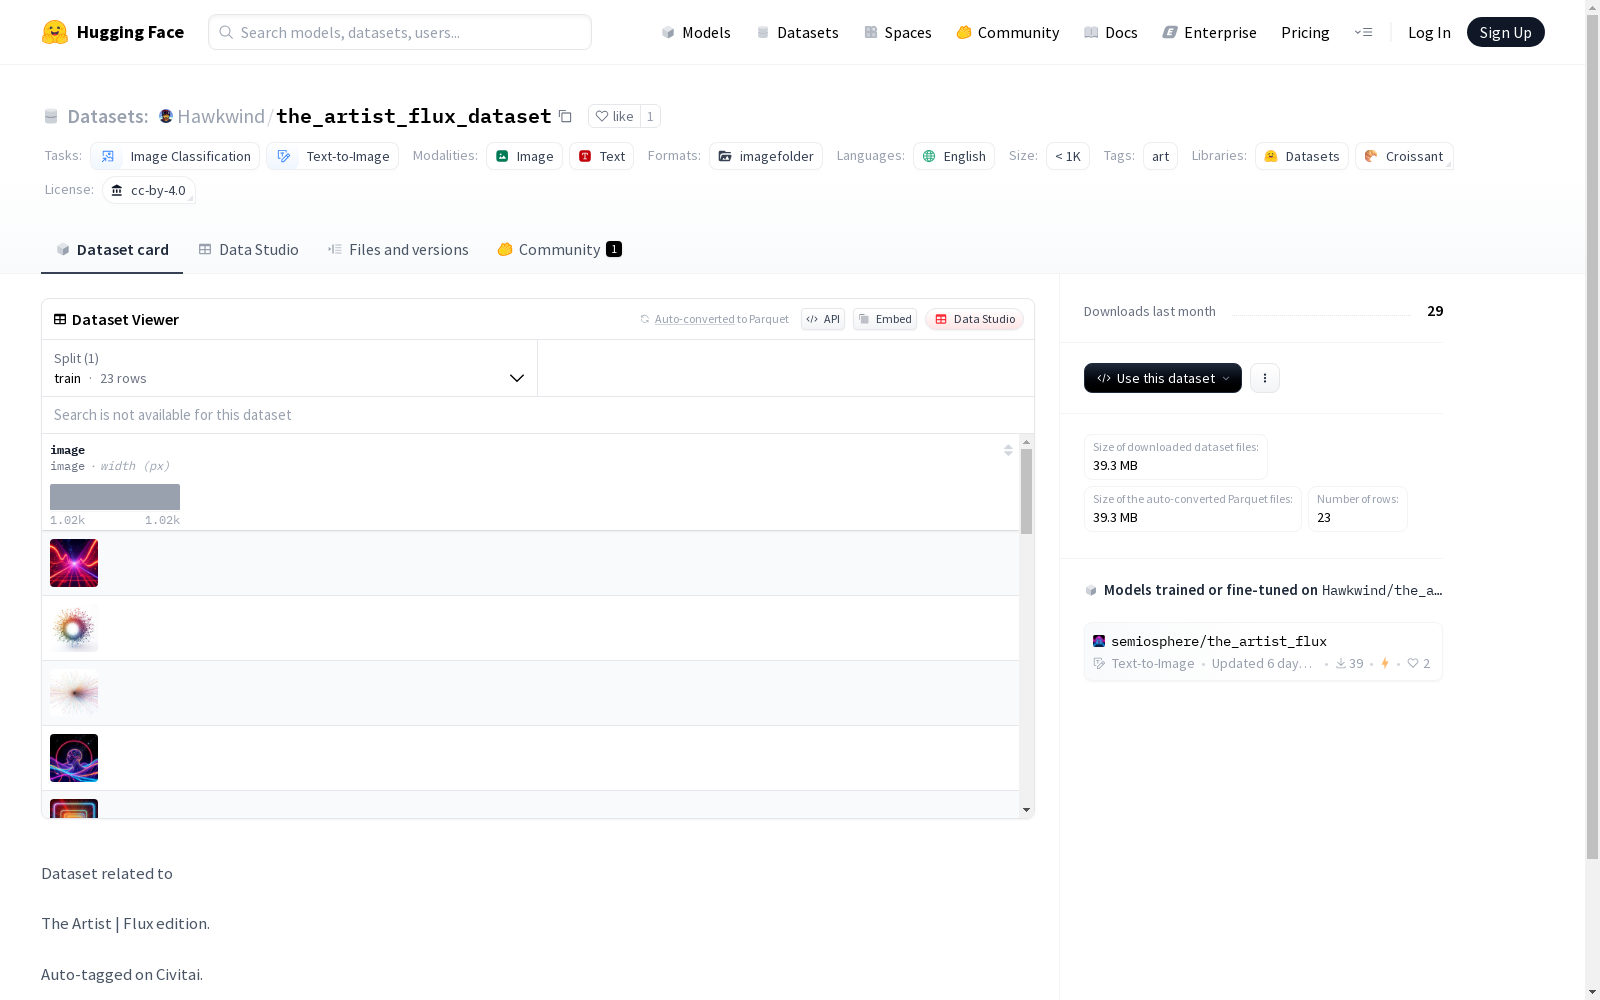The height and width of the screenshot is (1000, 1600).
Task: Open the Datasets page
Action: pos(797,32)
